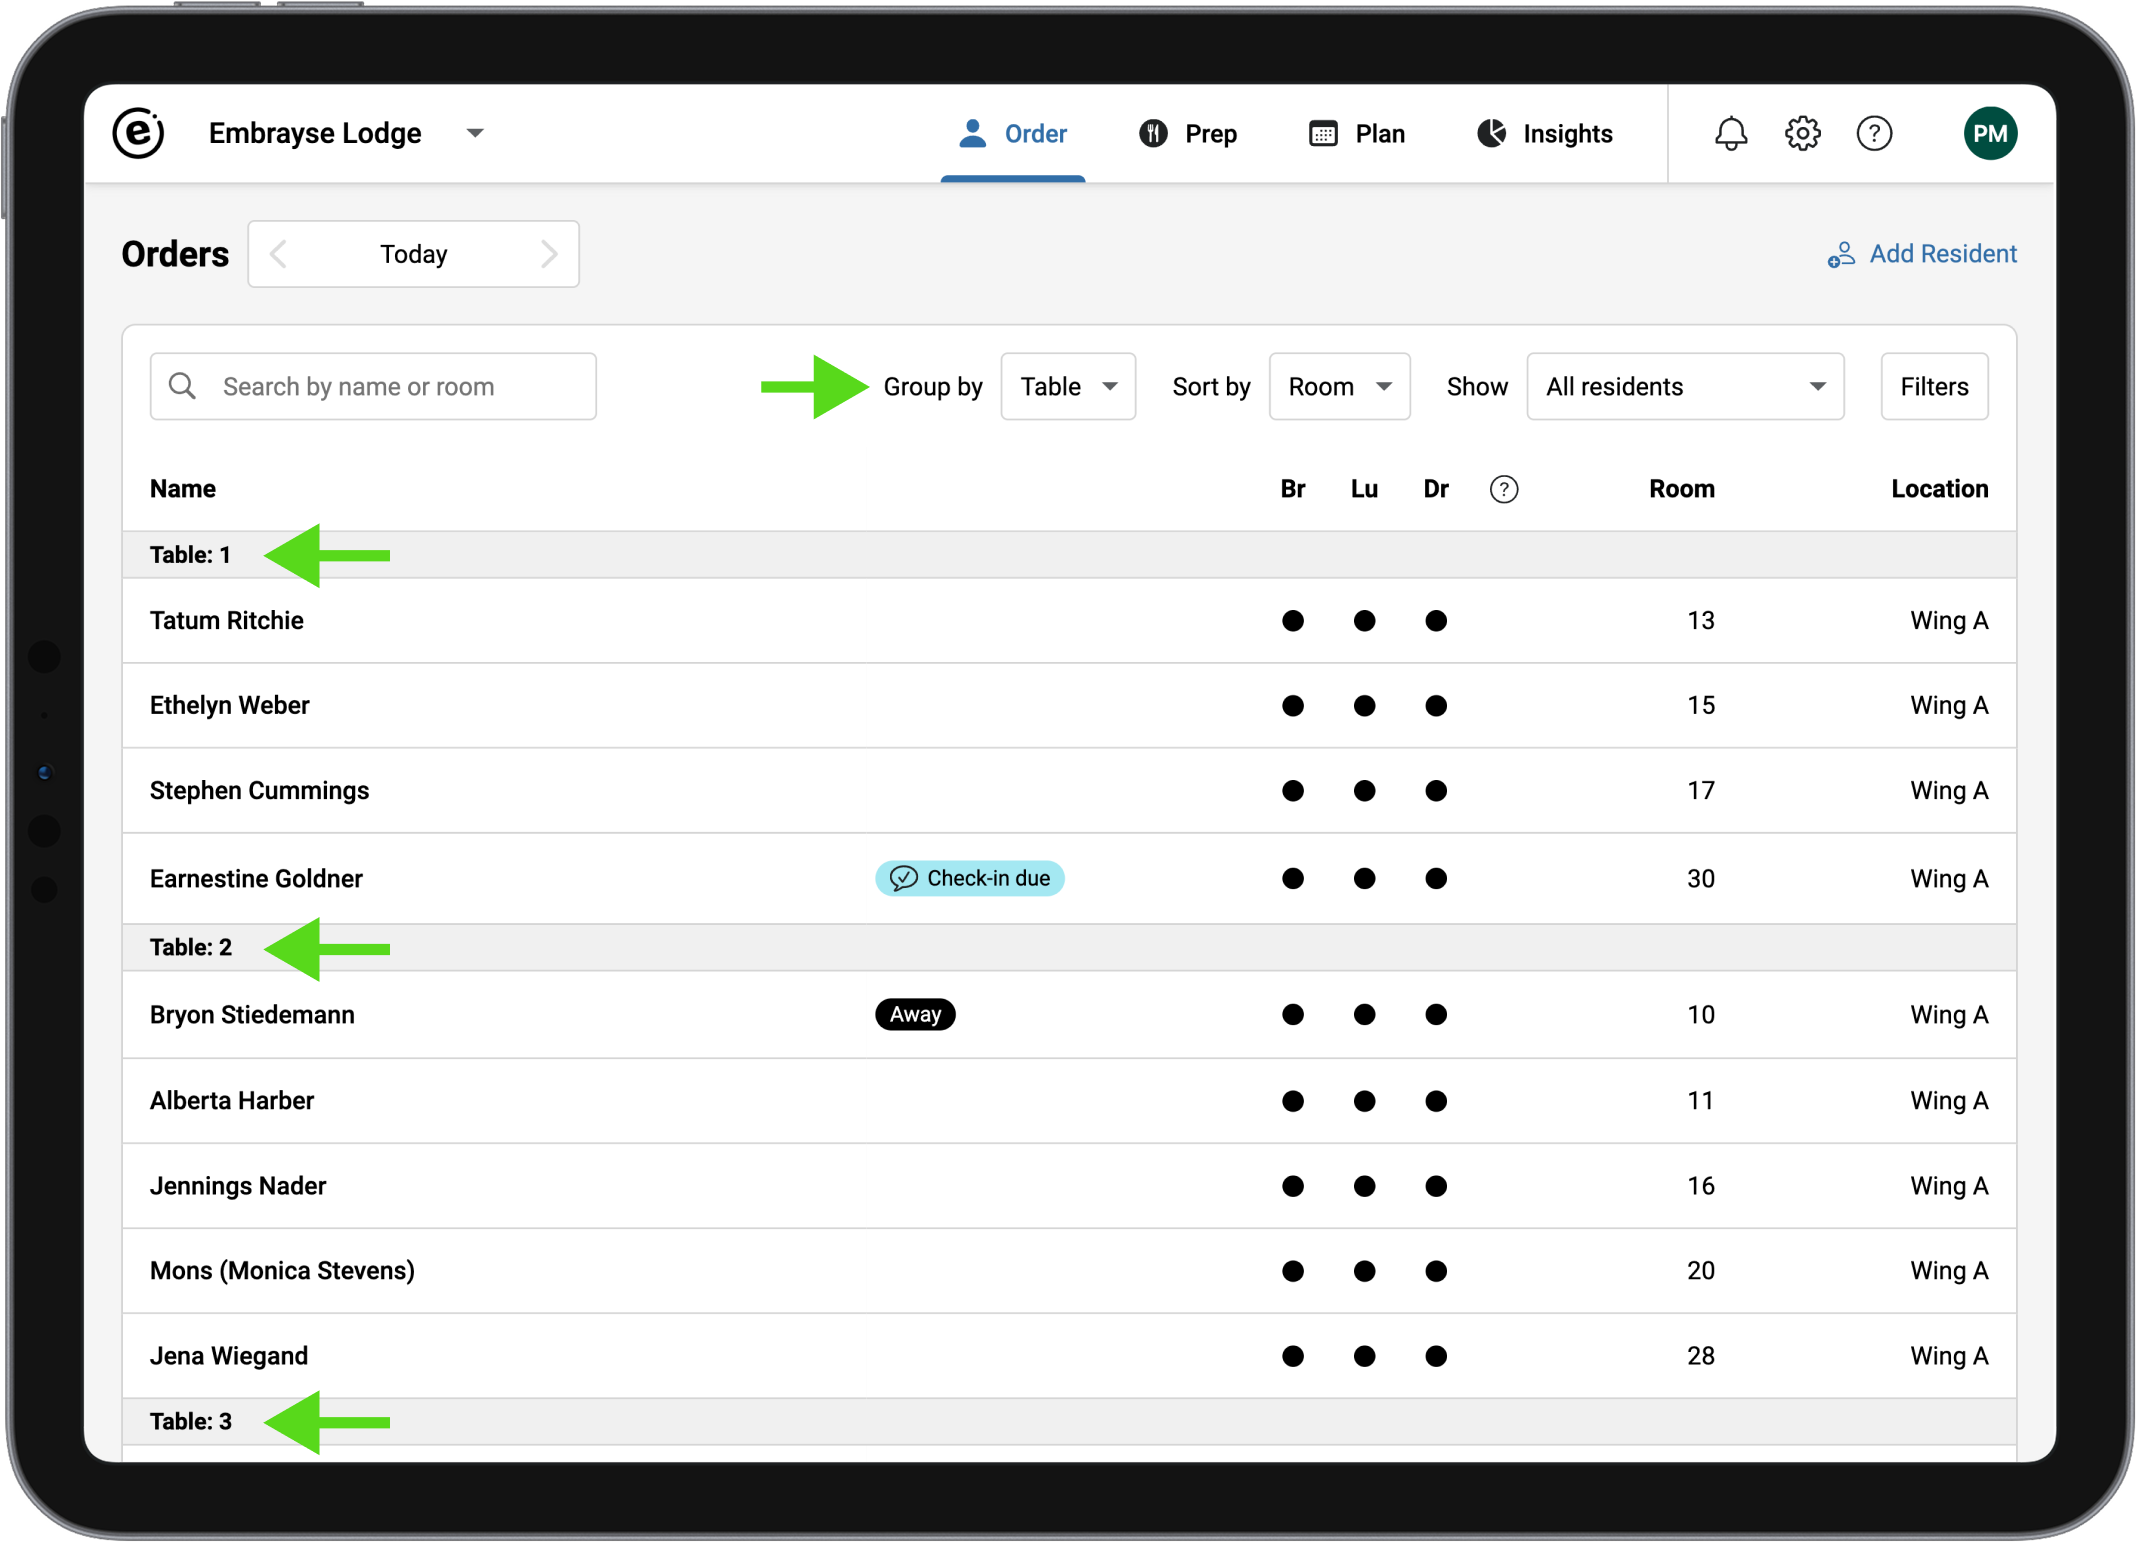
Task: Open the notifications bell
Action: pos(1730,133)
